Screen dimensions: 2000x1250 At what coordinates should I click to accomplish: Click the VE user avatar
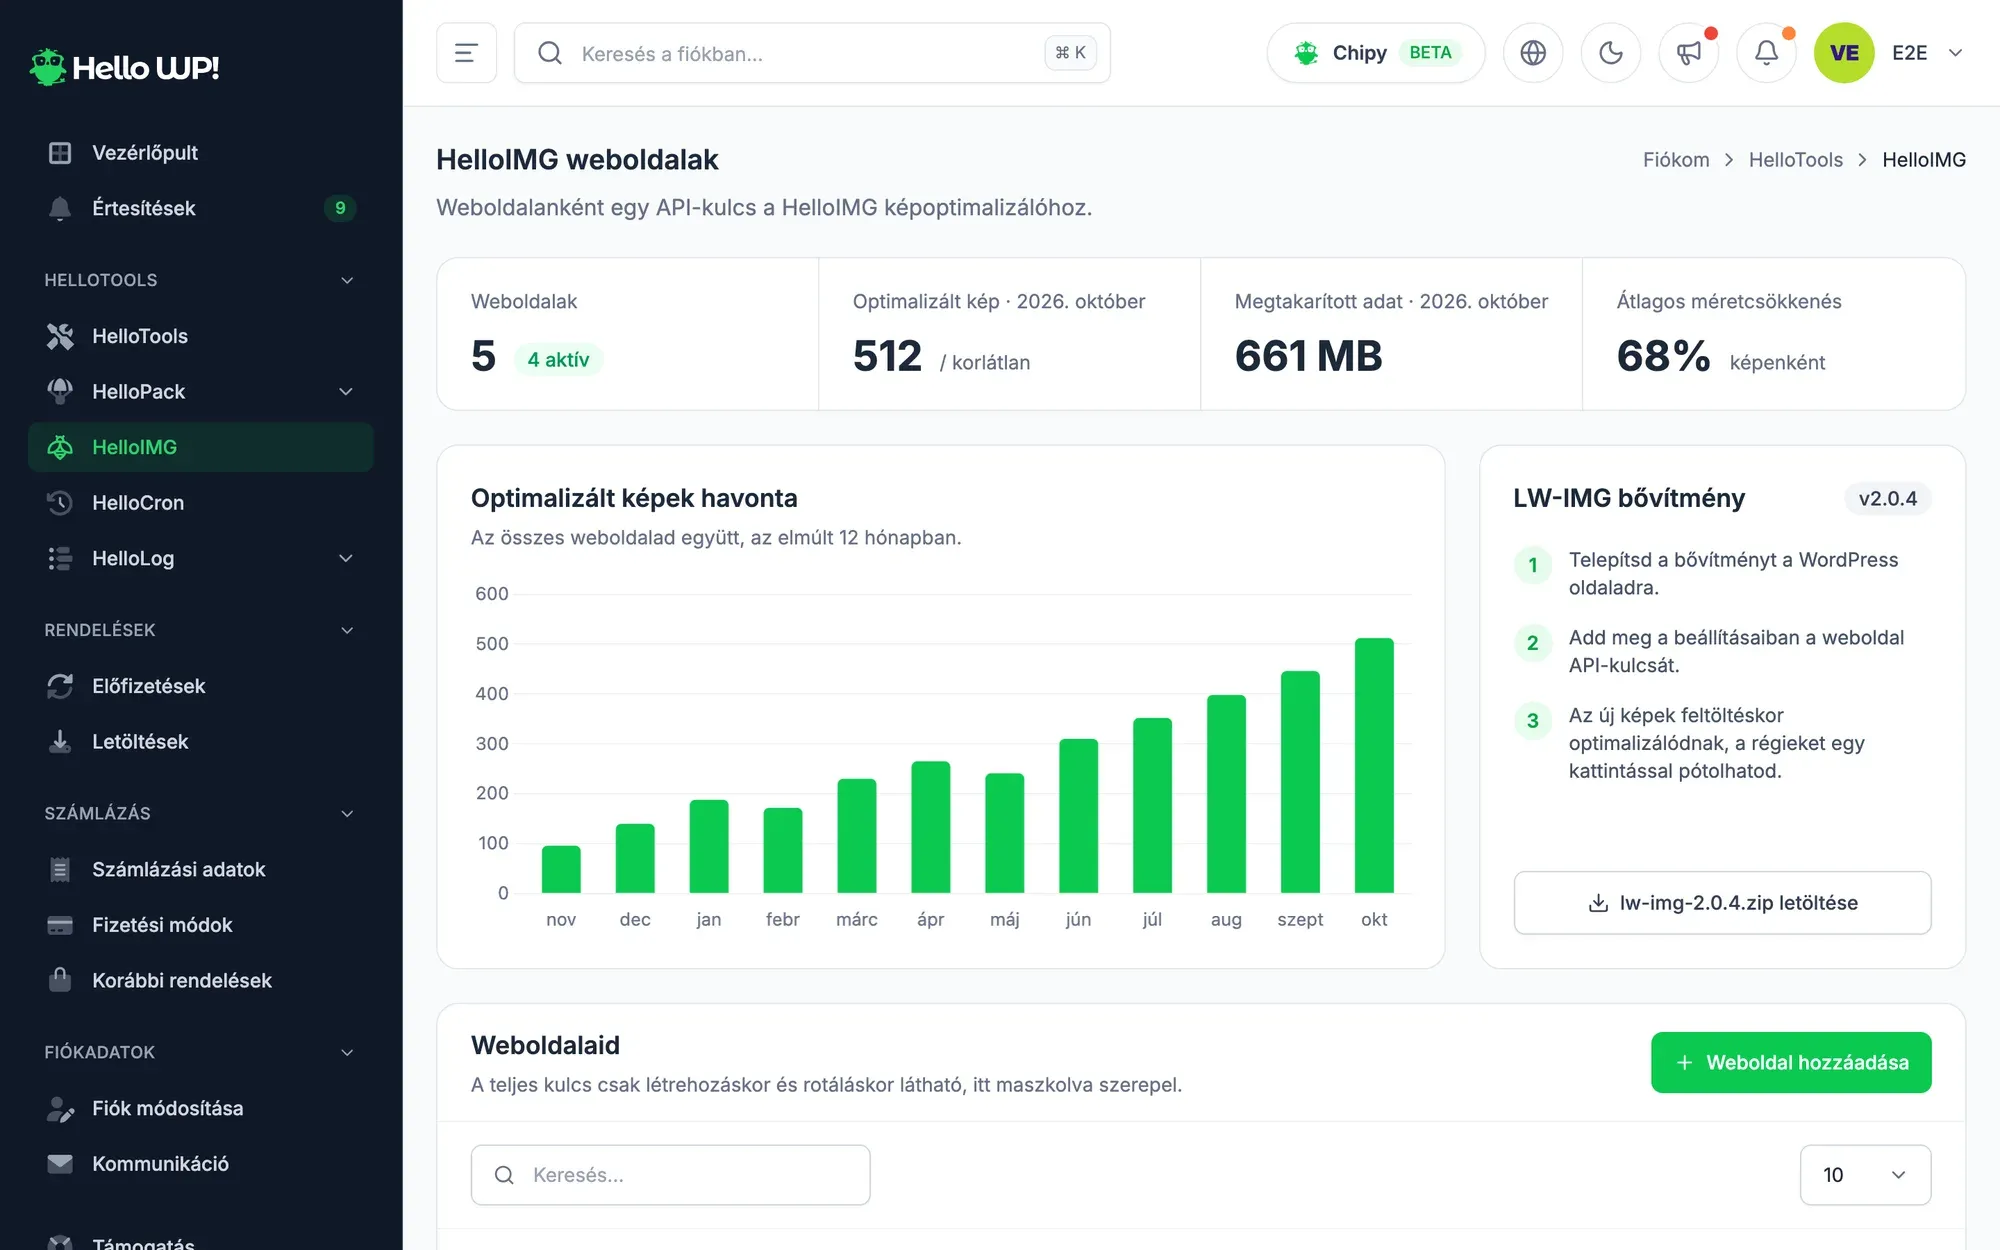[x=1844, y=53]
